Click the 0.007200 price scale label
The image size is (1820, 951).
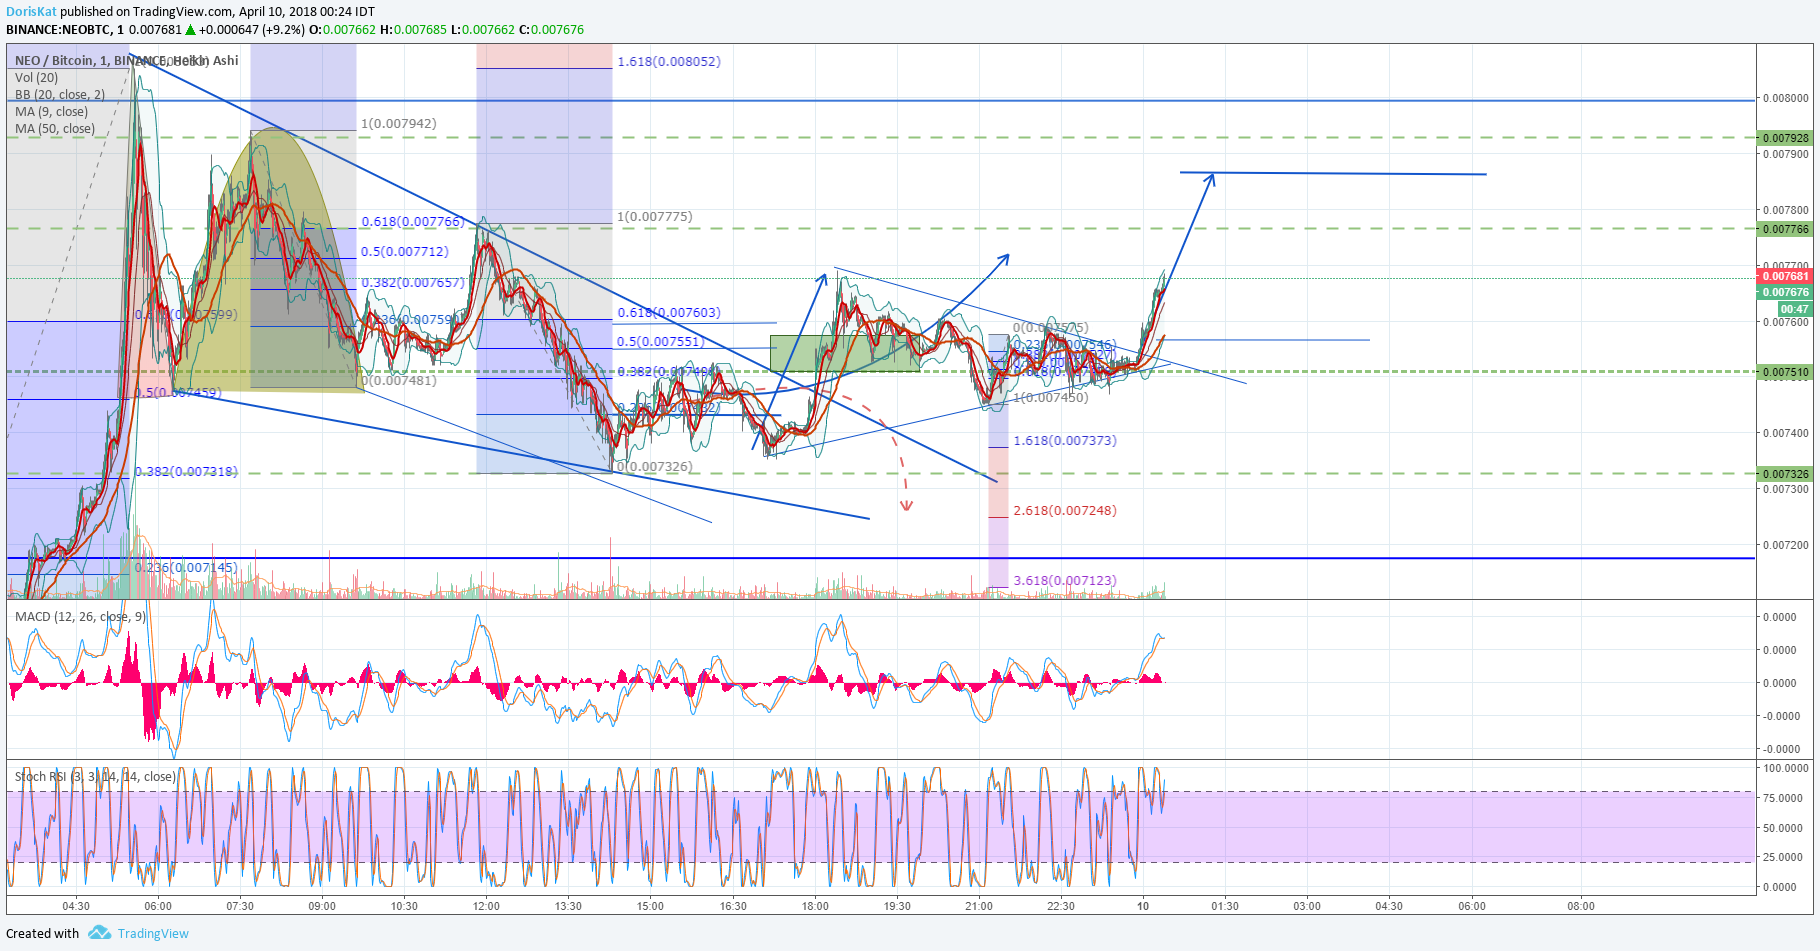(x=1785, y=546)
